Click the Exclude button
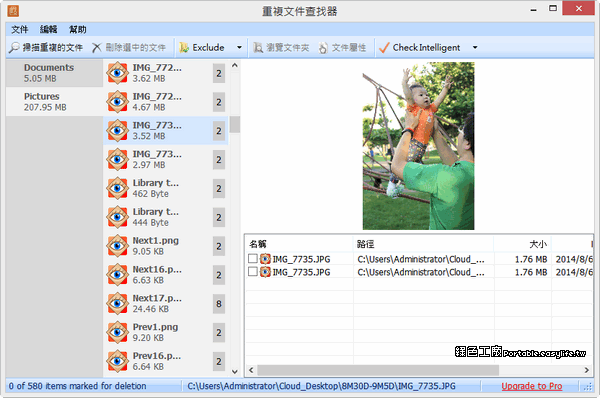Screen dimensions: 600x398 click(202, 47)
